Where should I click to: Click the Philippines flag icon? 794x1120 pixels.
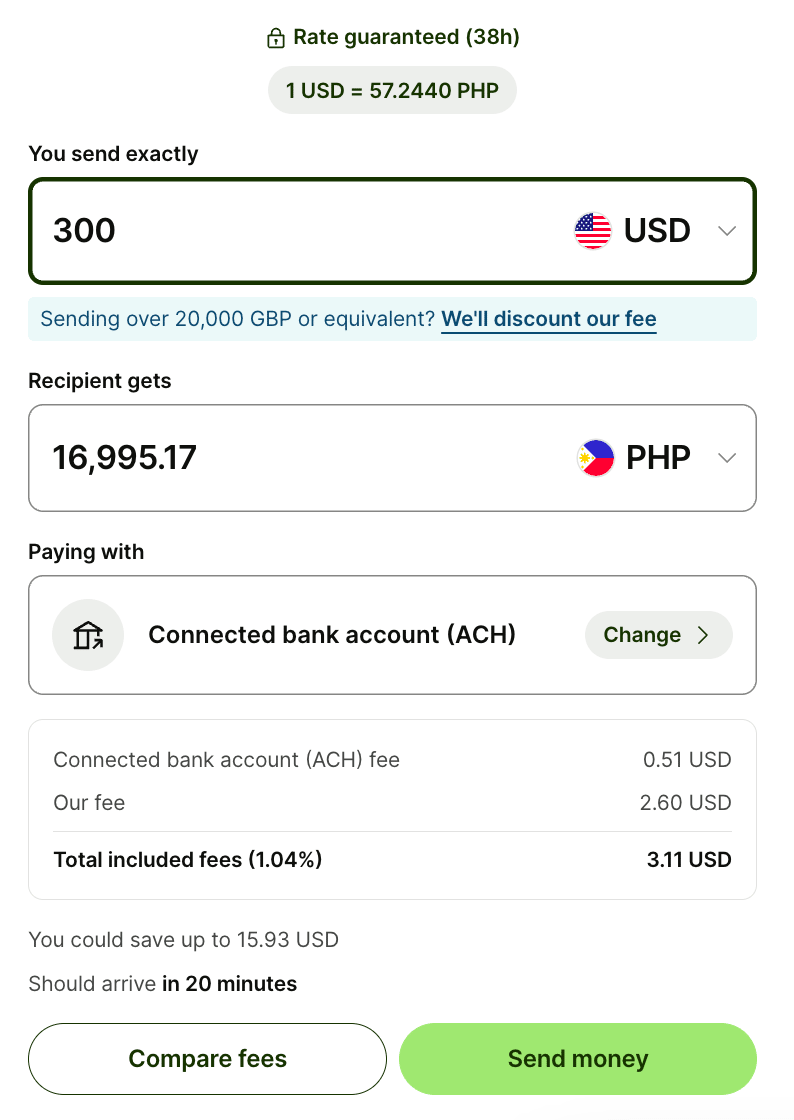[596, 458]
